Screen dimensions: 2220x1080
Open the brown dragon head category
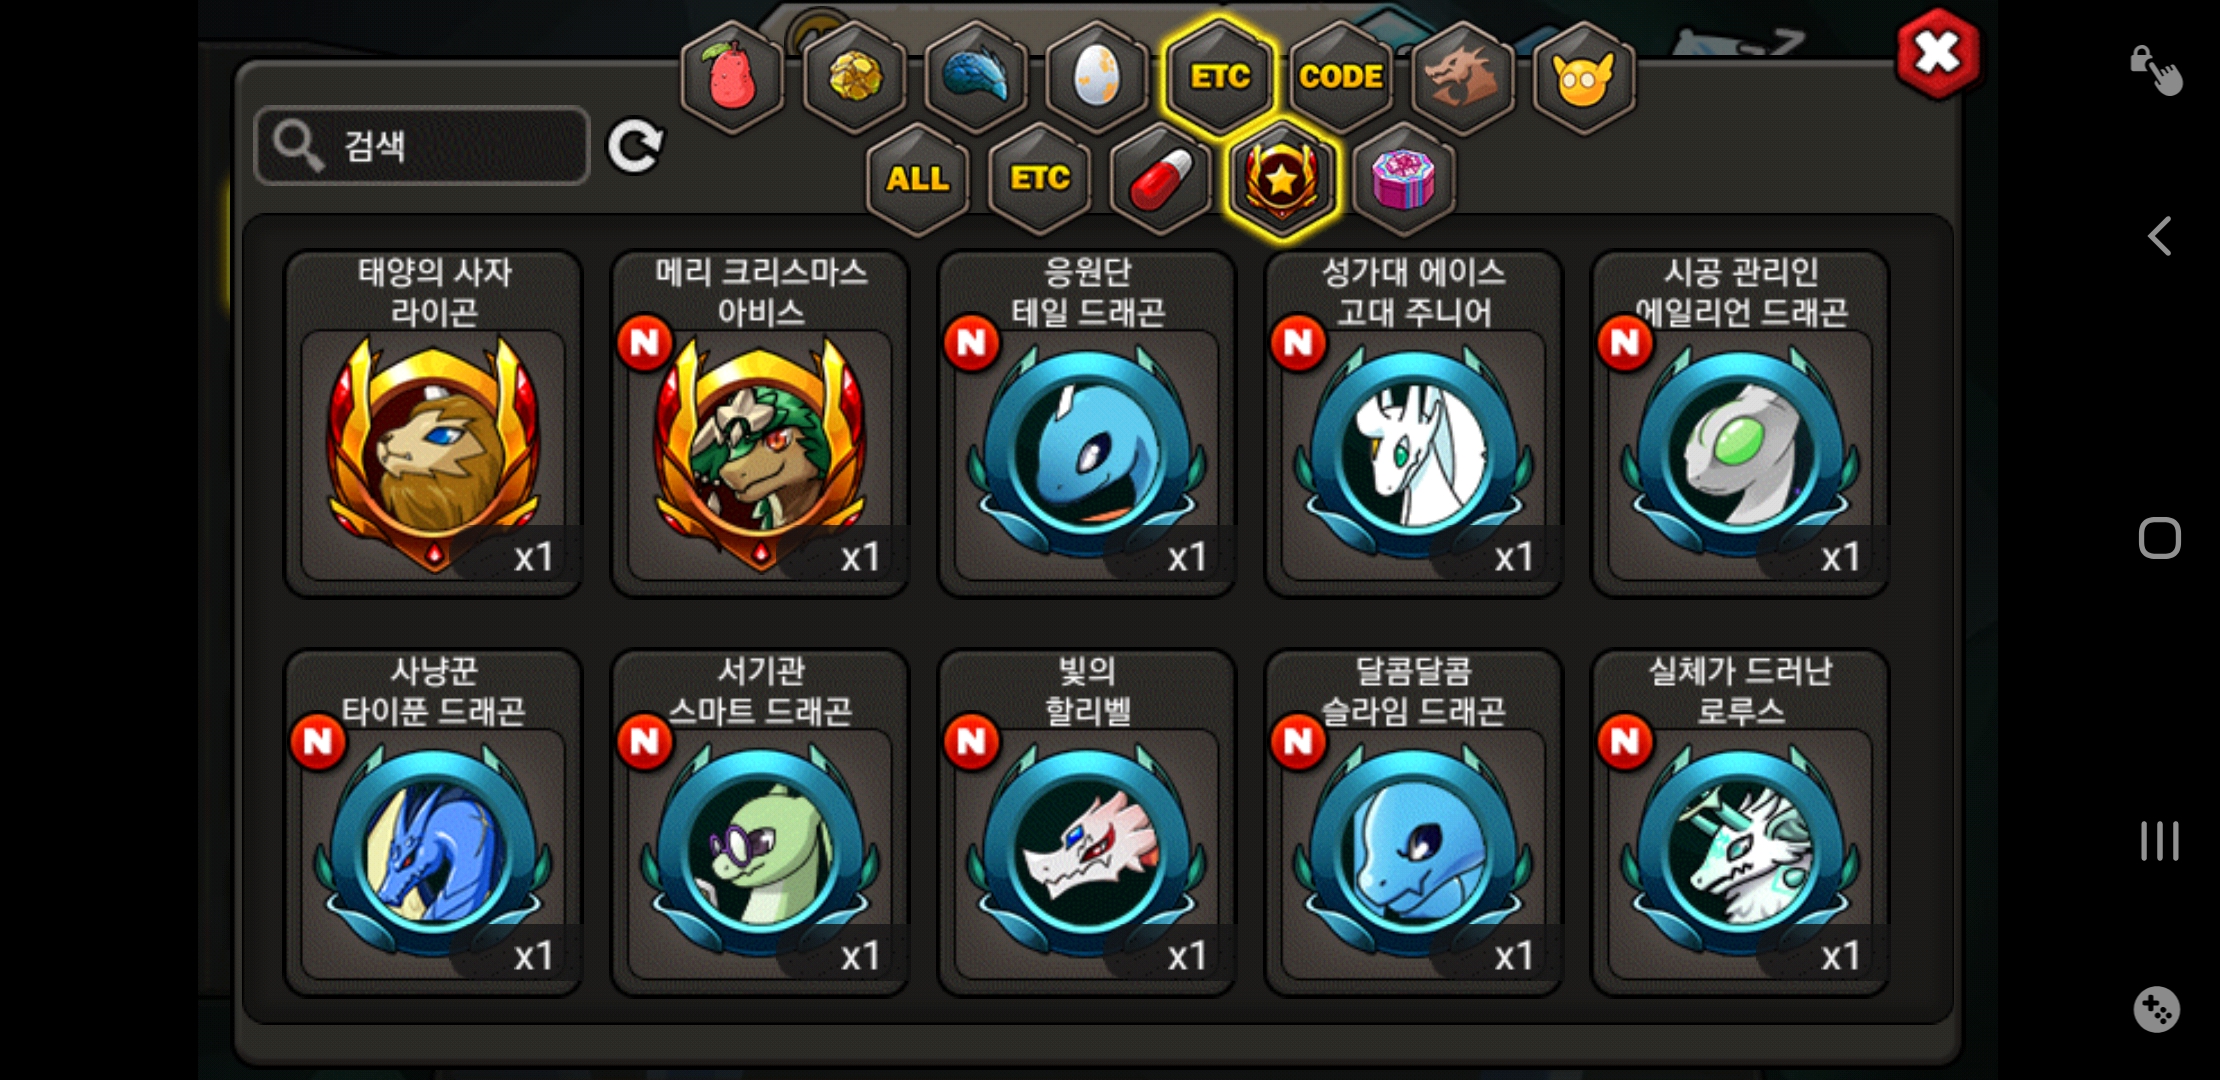(x=1462, y=77)
